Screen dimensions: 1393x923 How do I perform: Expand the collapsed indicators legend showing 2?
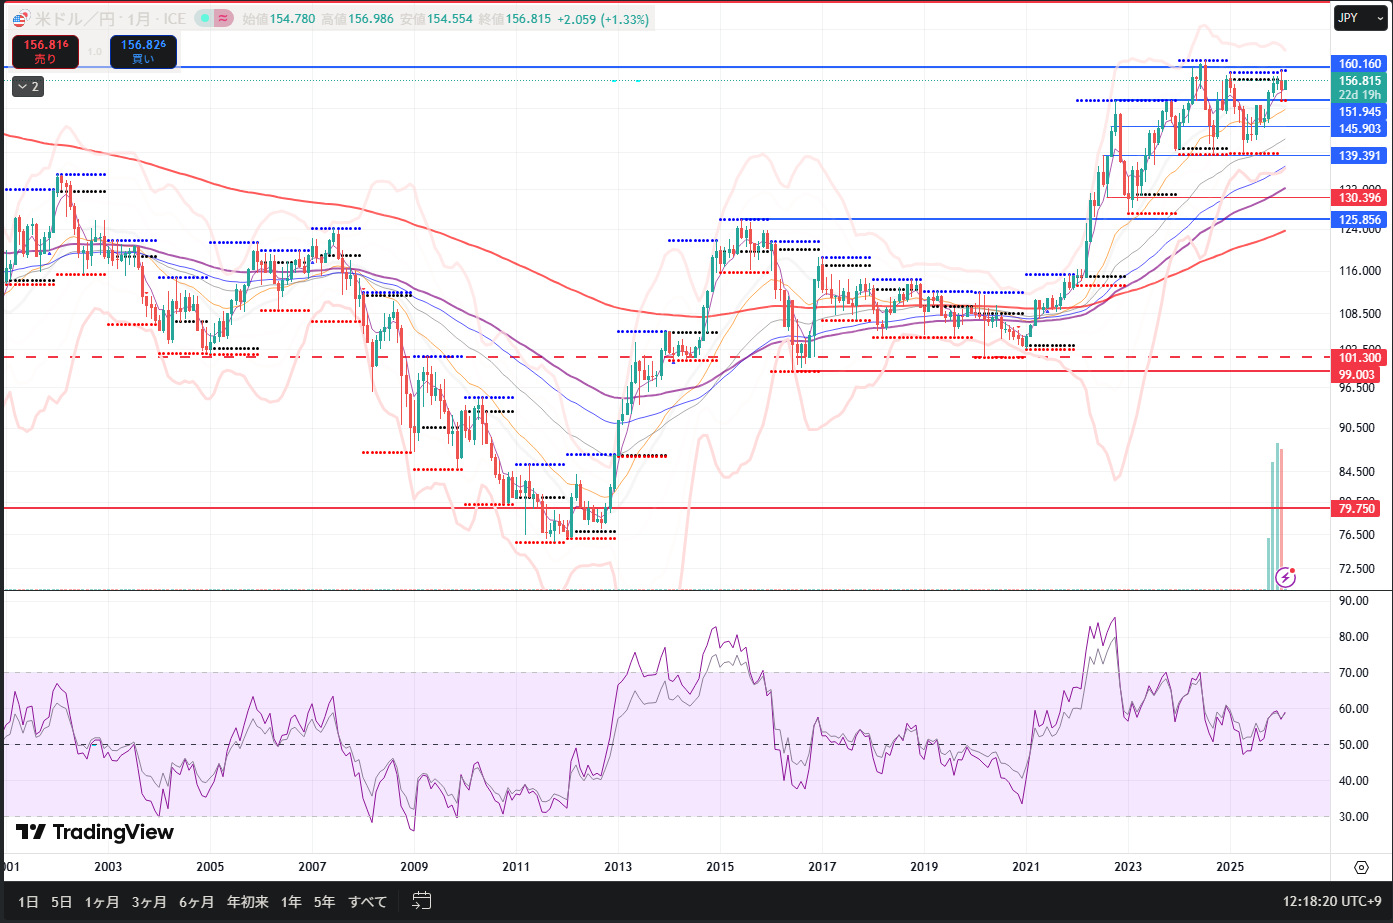(x=27, y=87)
